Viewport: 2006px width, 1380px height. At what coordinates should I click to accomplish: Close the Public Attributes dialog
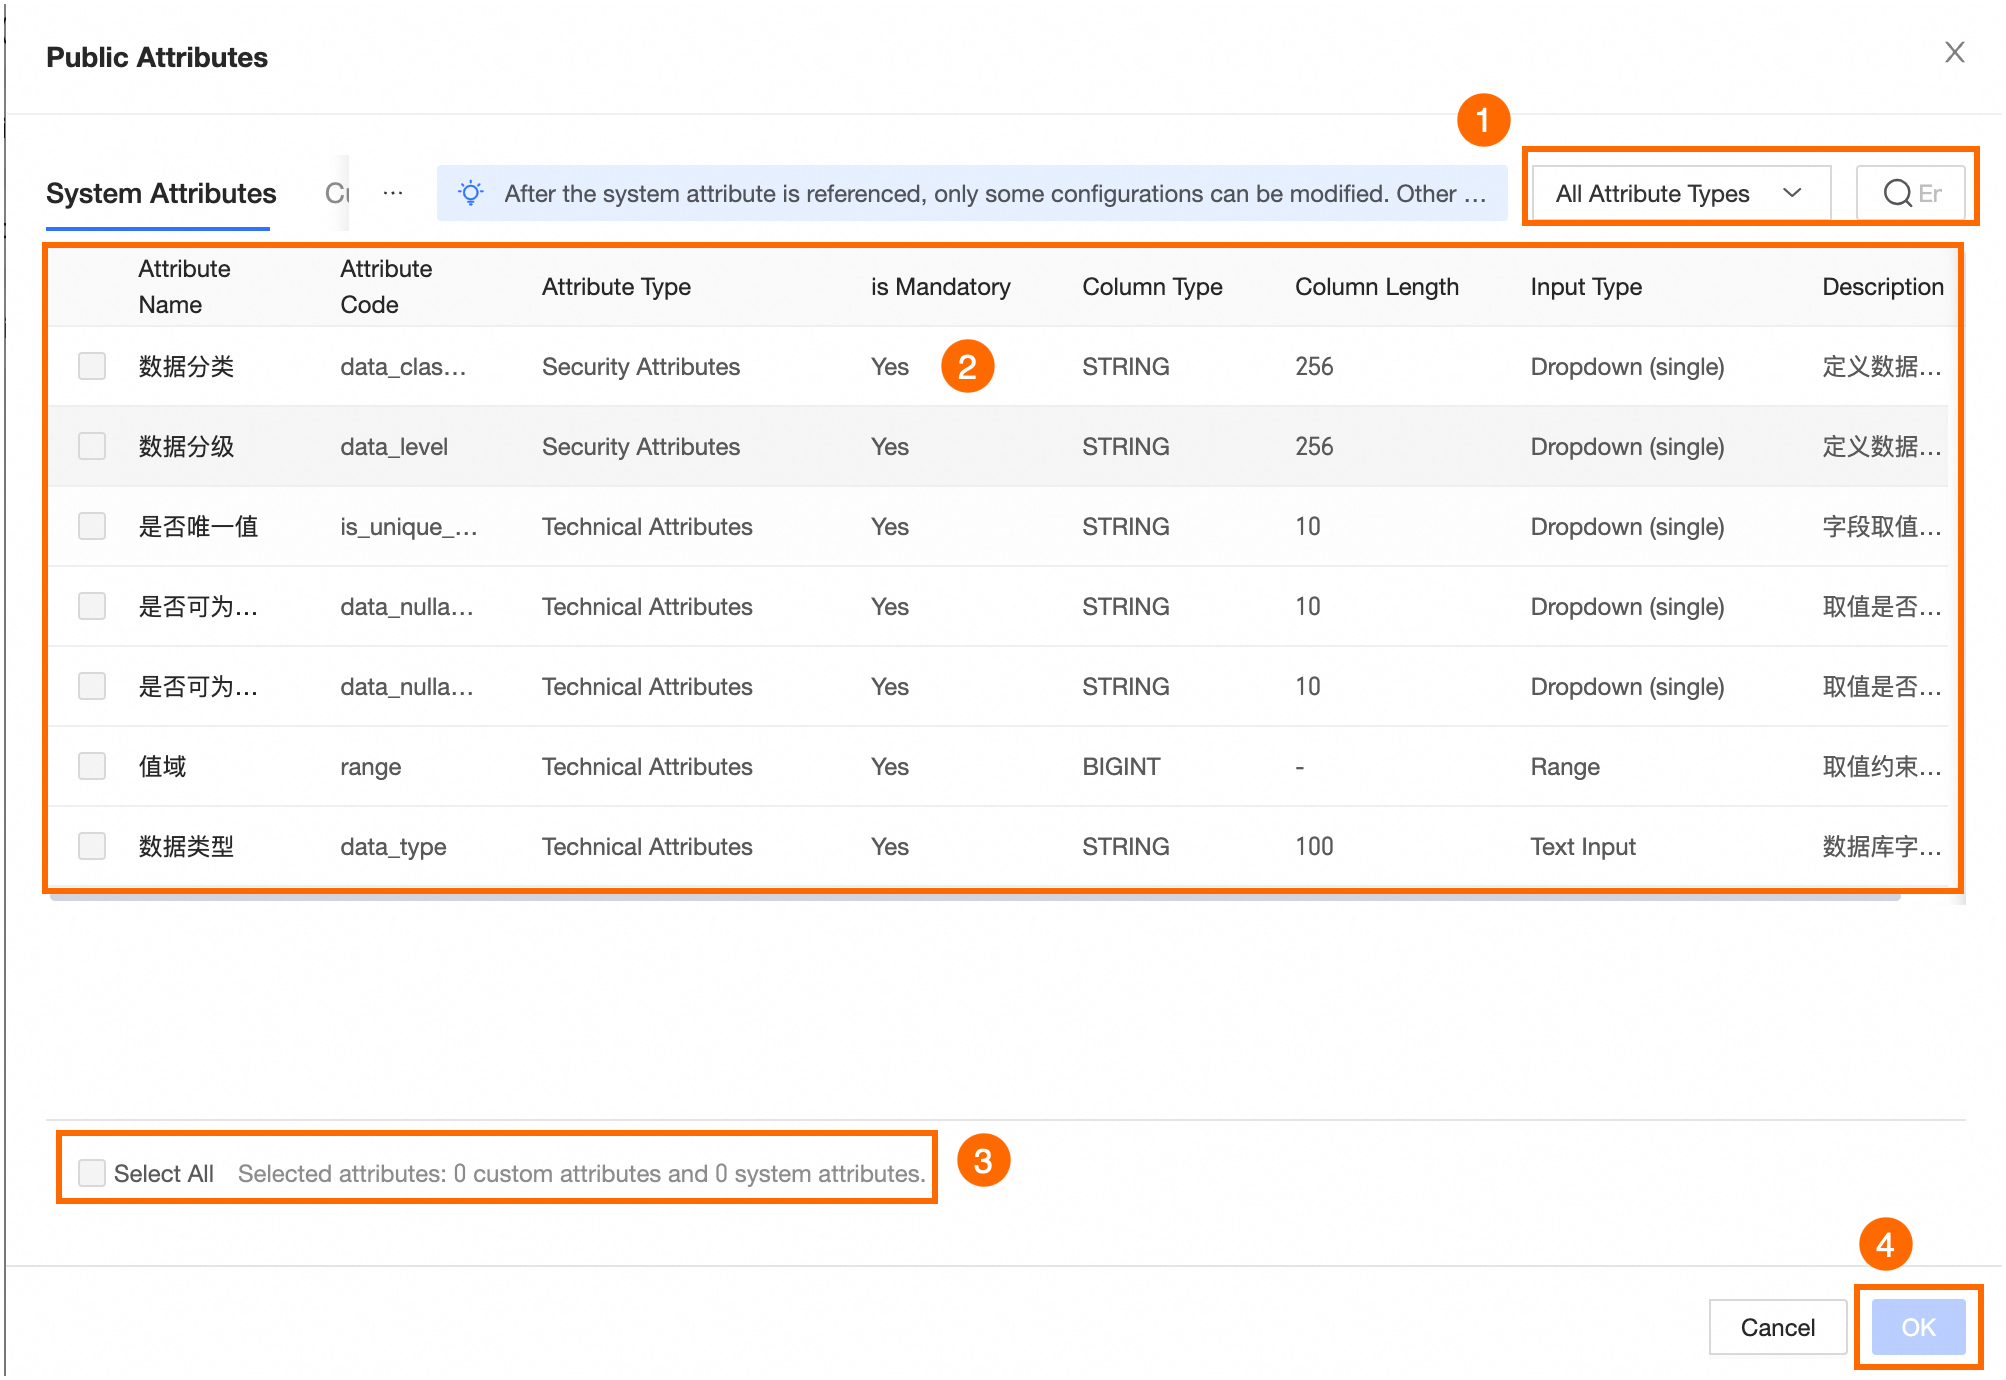(1954, 52)
